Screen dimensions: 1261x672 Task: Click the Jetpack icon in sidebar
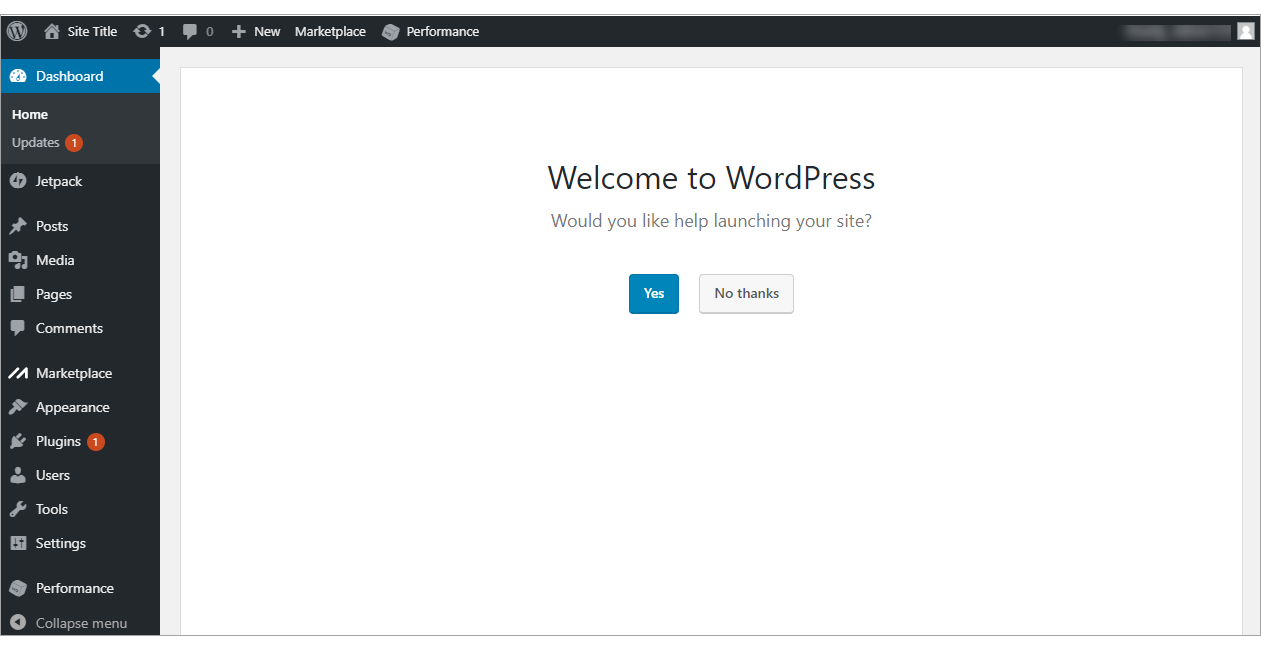pyautogui.click(x=18, y=181)
